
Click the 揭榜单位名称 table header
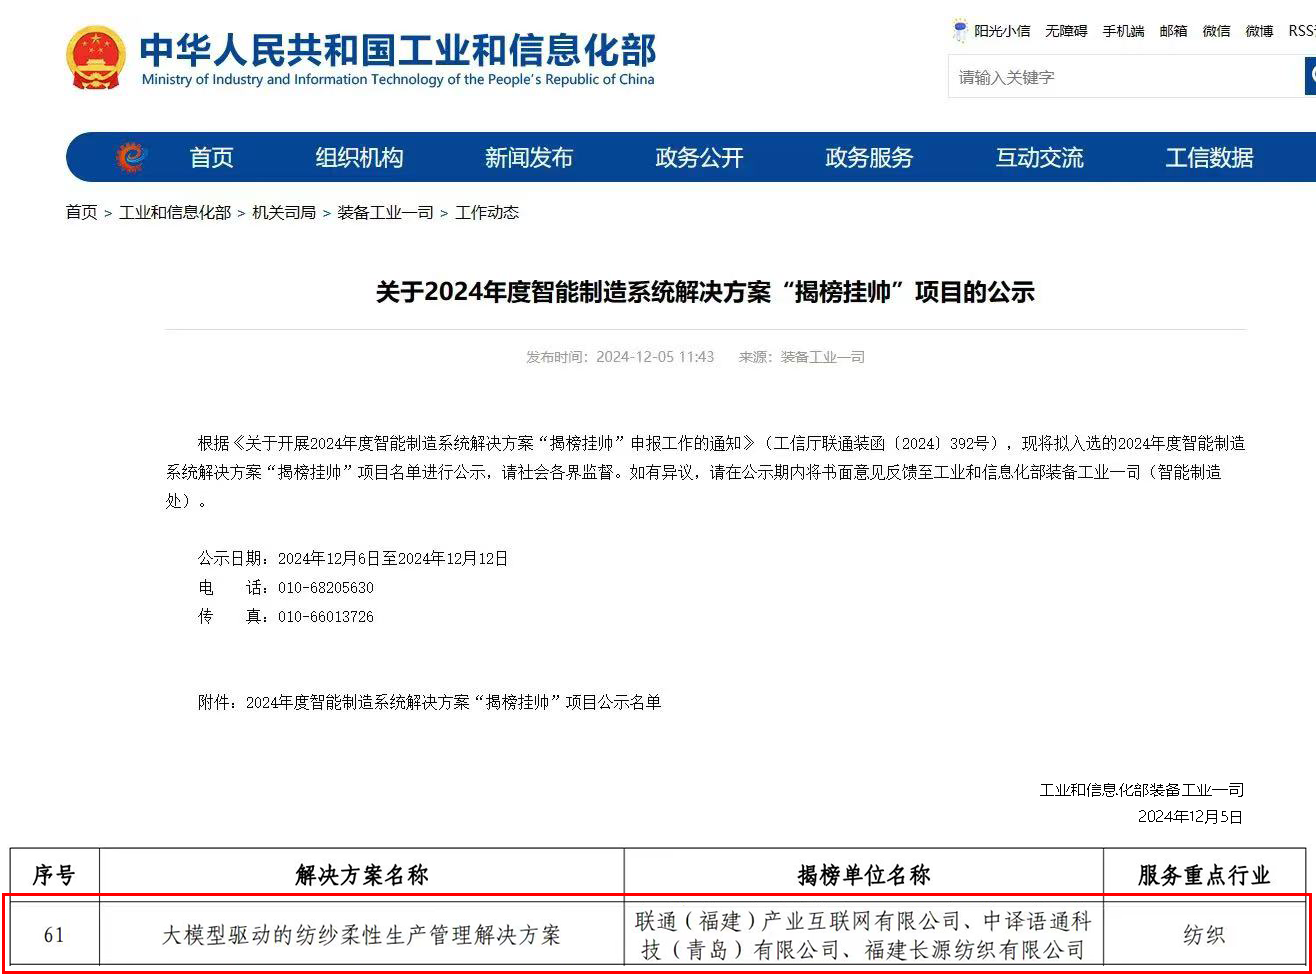pos(864,875)
